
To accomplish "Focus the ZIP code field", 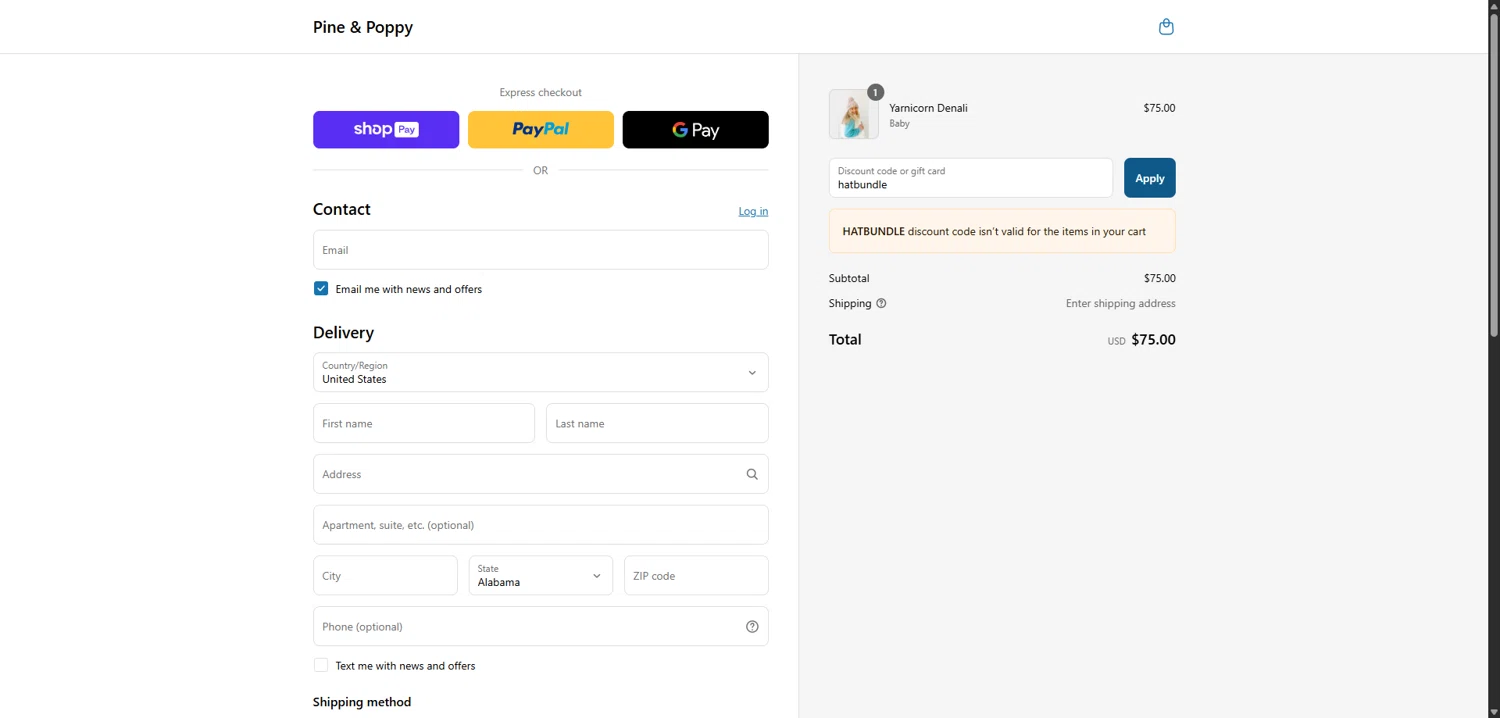I will 696,576.
